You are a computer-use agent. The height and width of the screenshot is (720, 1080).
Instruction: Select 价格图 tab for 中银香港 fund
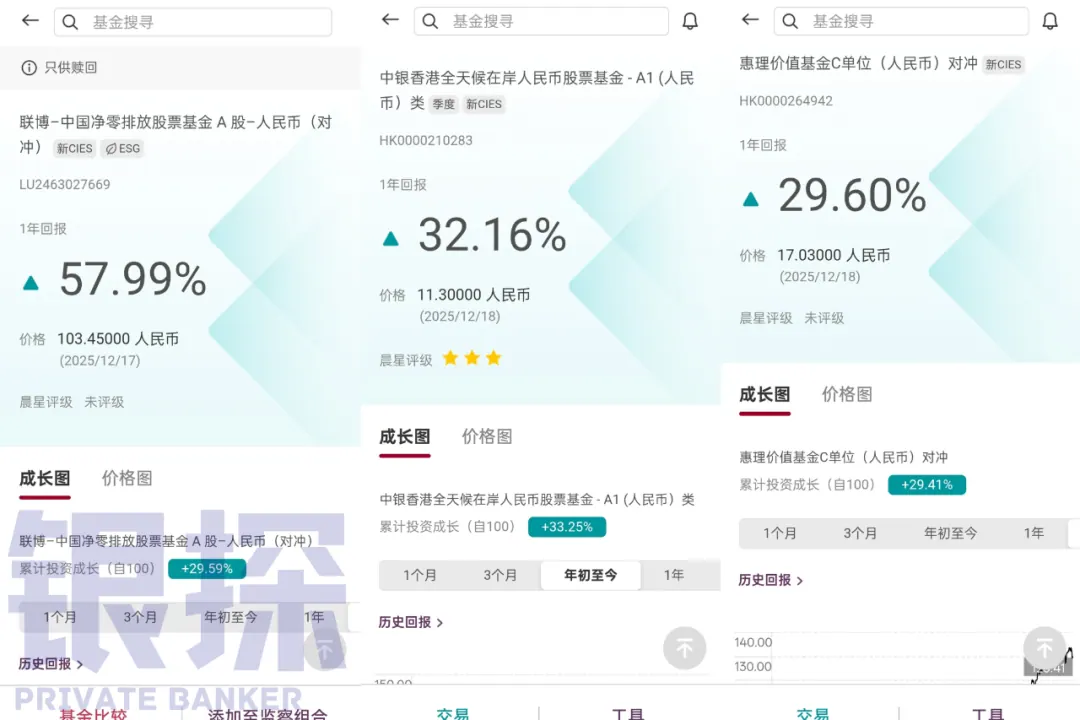pyautogui.click(x=487, y=436)
